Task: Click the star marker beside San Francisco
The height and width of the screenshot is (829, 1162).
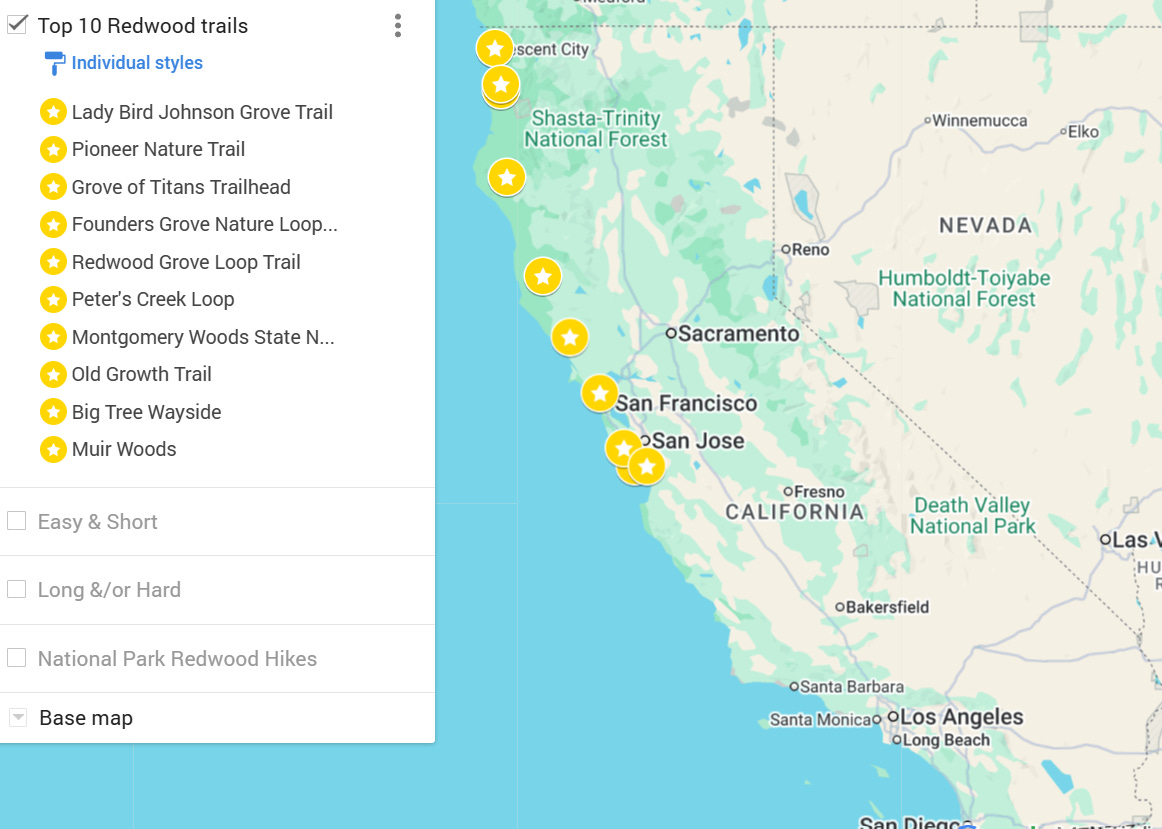Action: [600, 393]
